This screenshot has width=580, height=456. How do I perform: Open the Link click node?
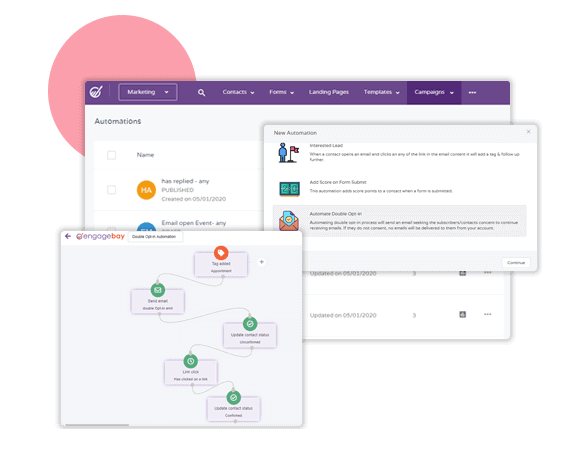point(191,372)
